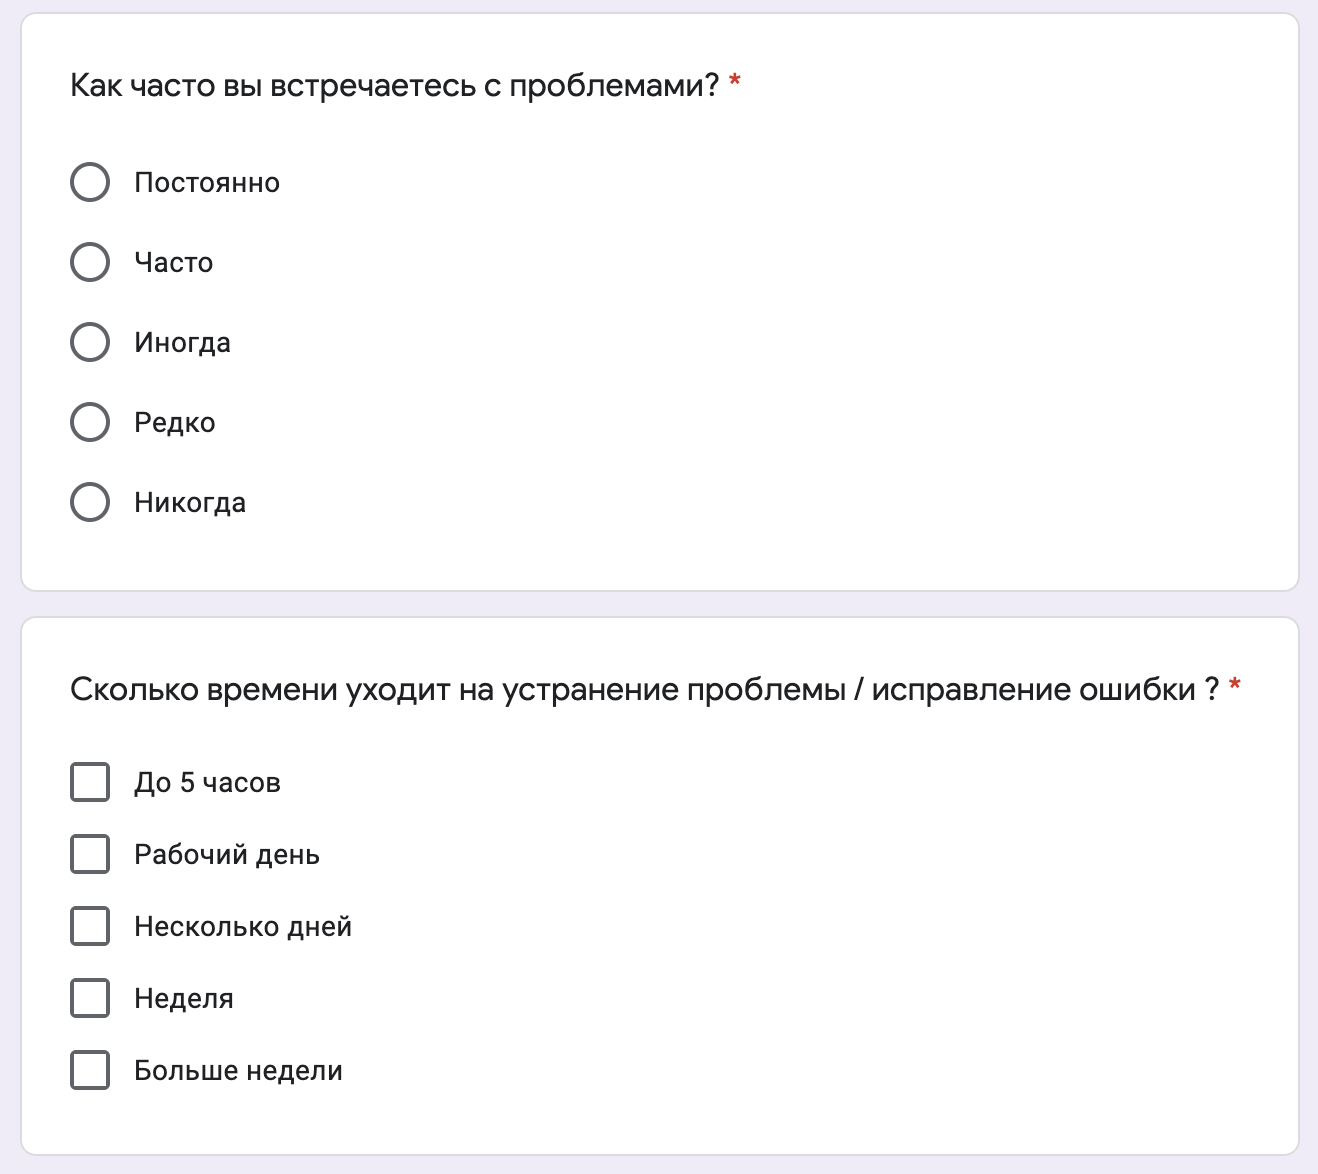Choose the "Часто" radio option
Image resolution: width=1318 pixels, height=1174 pixels.
(x=90, y=262)
